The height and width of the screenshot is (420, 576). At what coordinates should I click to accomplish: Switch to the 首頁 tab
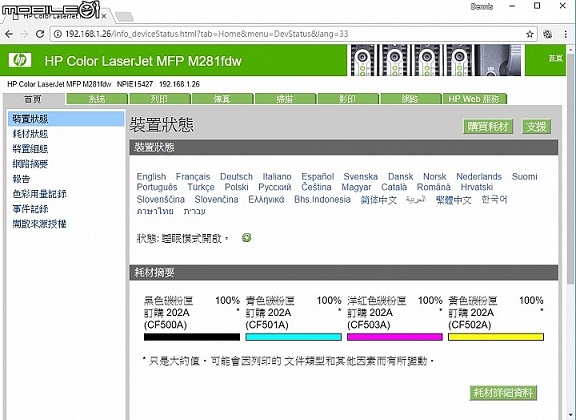(x=33, y=99)
